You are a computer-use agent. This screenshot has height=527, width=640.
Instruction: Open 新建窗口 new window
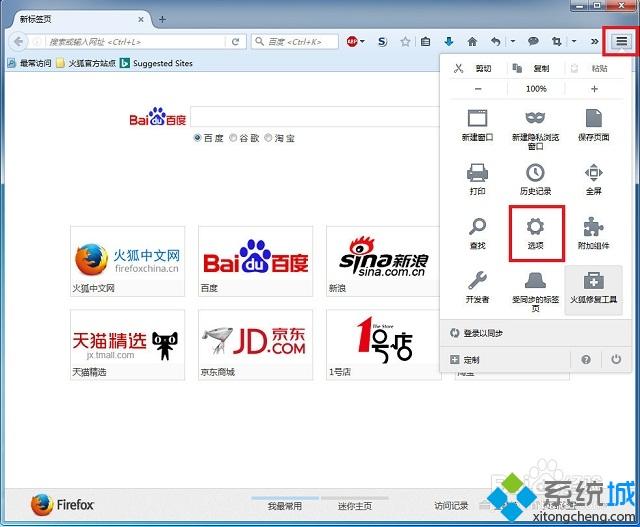click(478, 125)
